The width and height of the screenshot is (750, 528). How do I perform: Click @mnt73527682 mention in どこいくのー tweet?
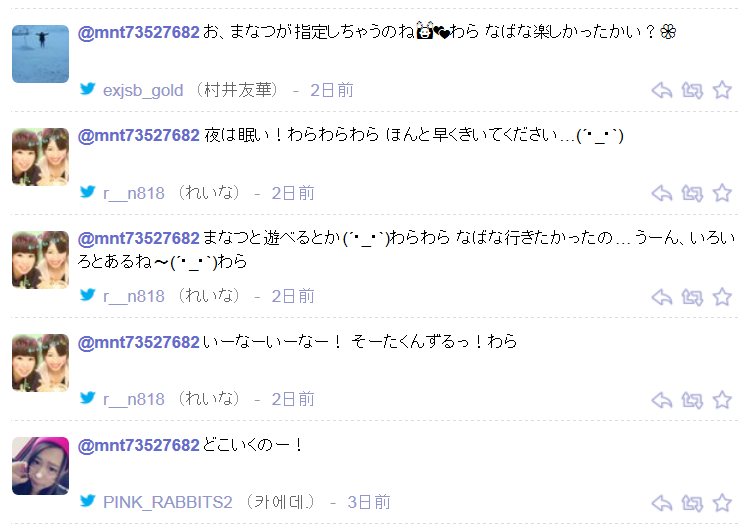pos(138,445)
